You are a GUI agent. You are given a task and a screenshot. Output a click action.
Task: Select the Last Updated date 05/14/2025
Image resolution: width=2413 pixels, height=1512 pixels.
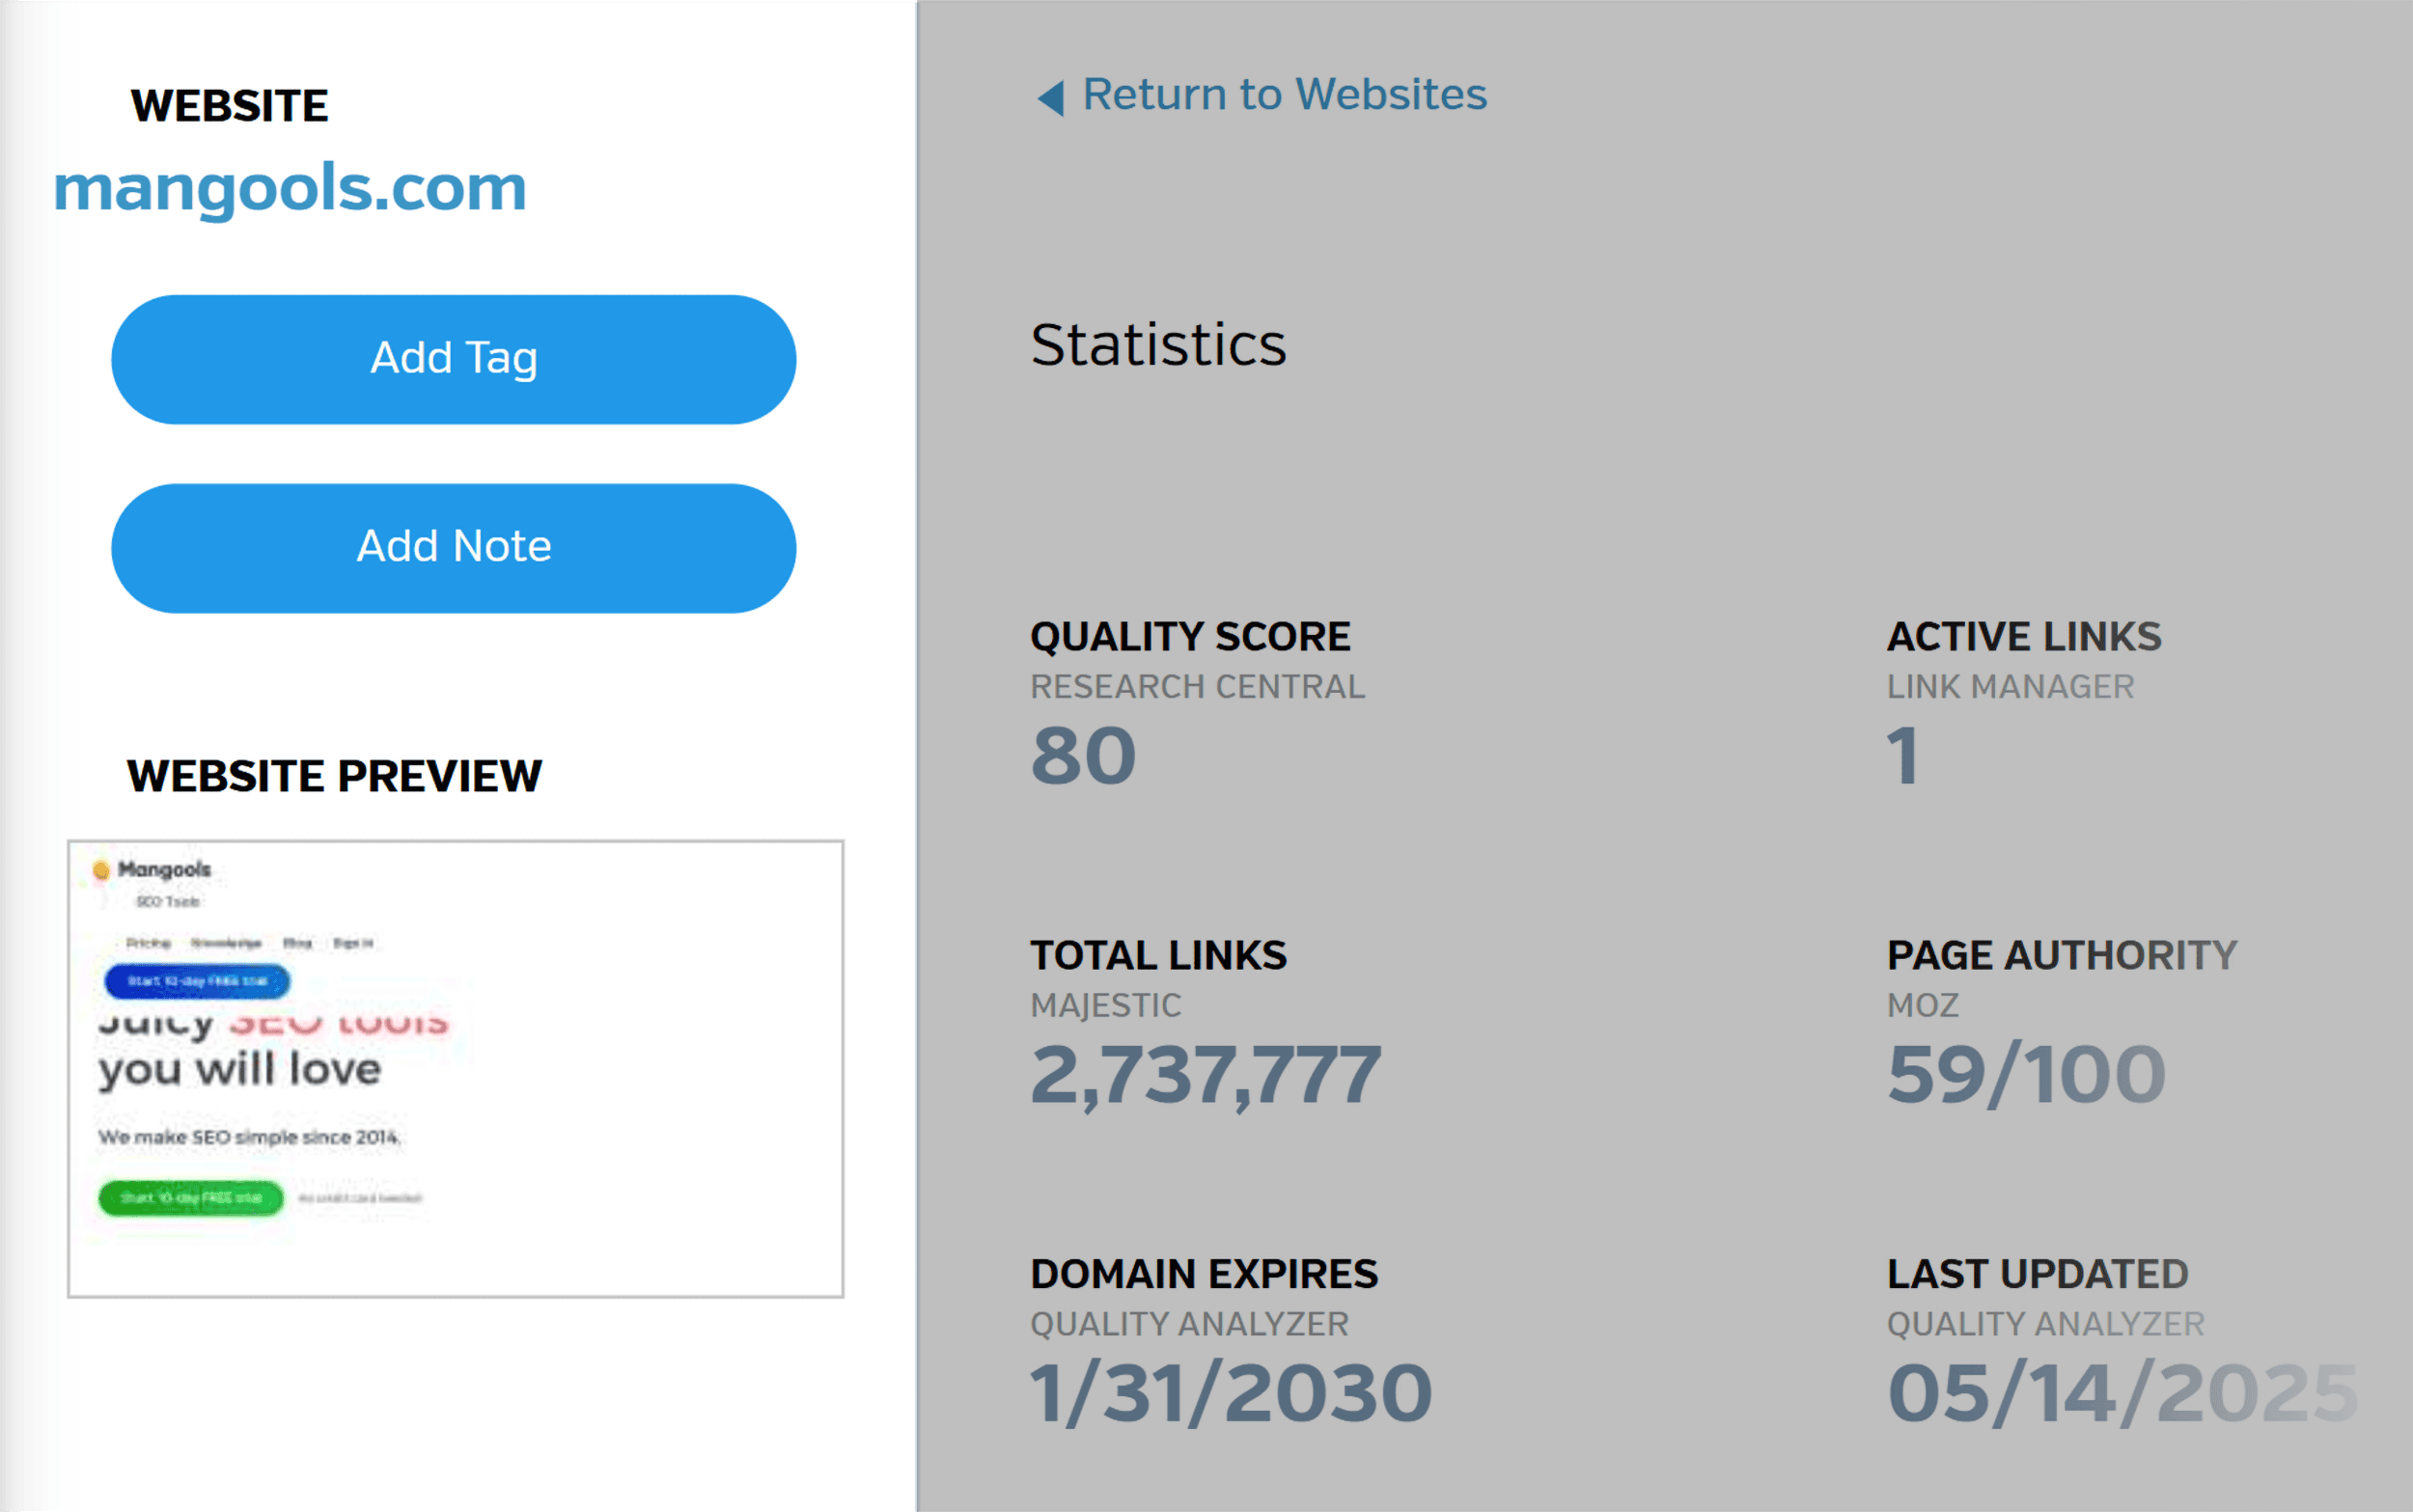click(x=2122, y=1394)
